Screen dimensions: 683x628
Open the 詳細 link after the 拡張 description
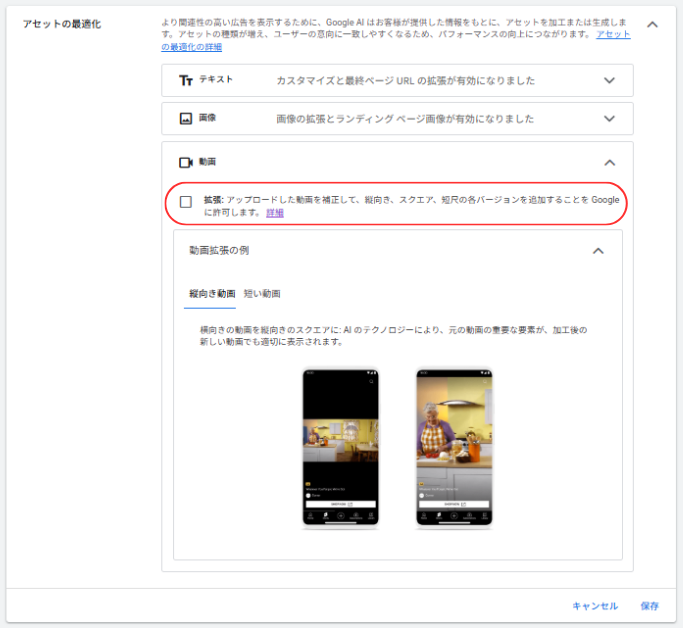click(275, 213)
